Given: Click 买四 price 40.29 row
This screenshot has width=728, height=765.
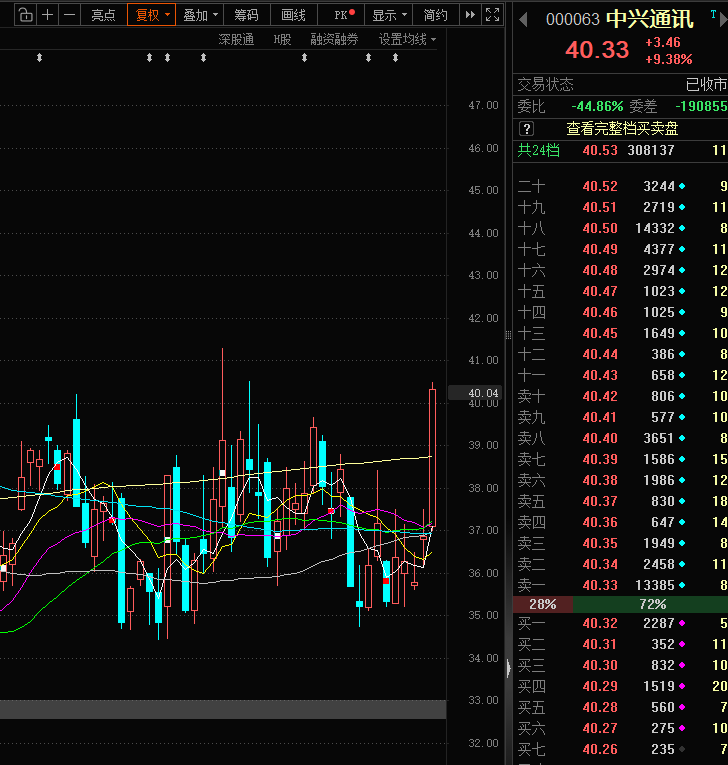Looking at the screenshot, I should tap(620, 686).
